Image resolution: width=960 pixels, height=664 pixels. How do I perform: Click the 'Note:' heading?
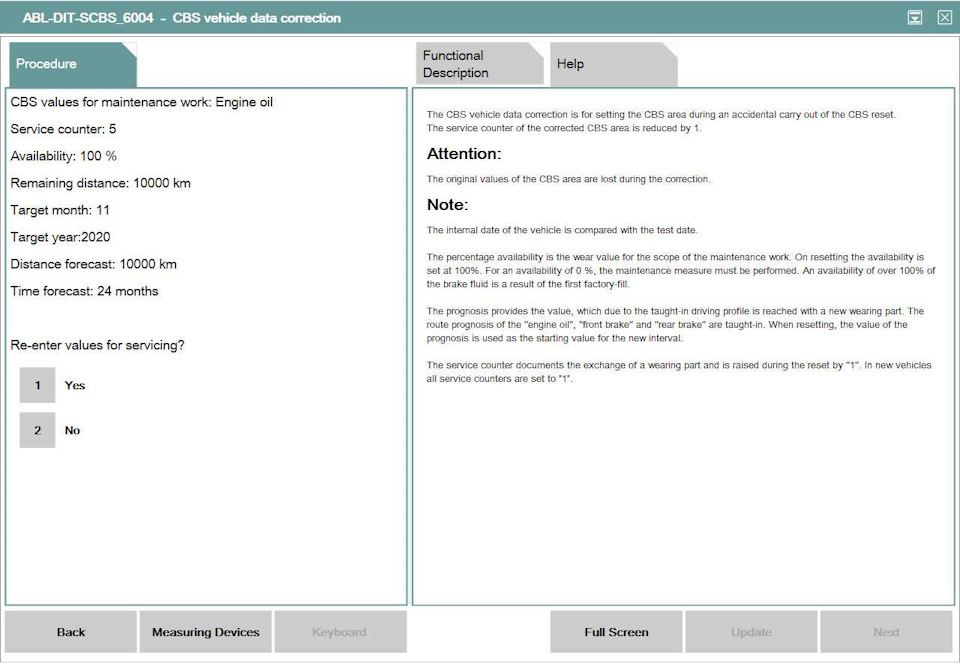[448, 204]
